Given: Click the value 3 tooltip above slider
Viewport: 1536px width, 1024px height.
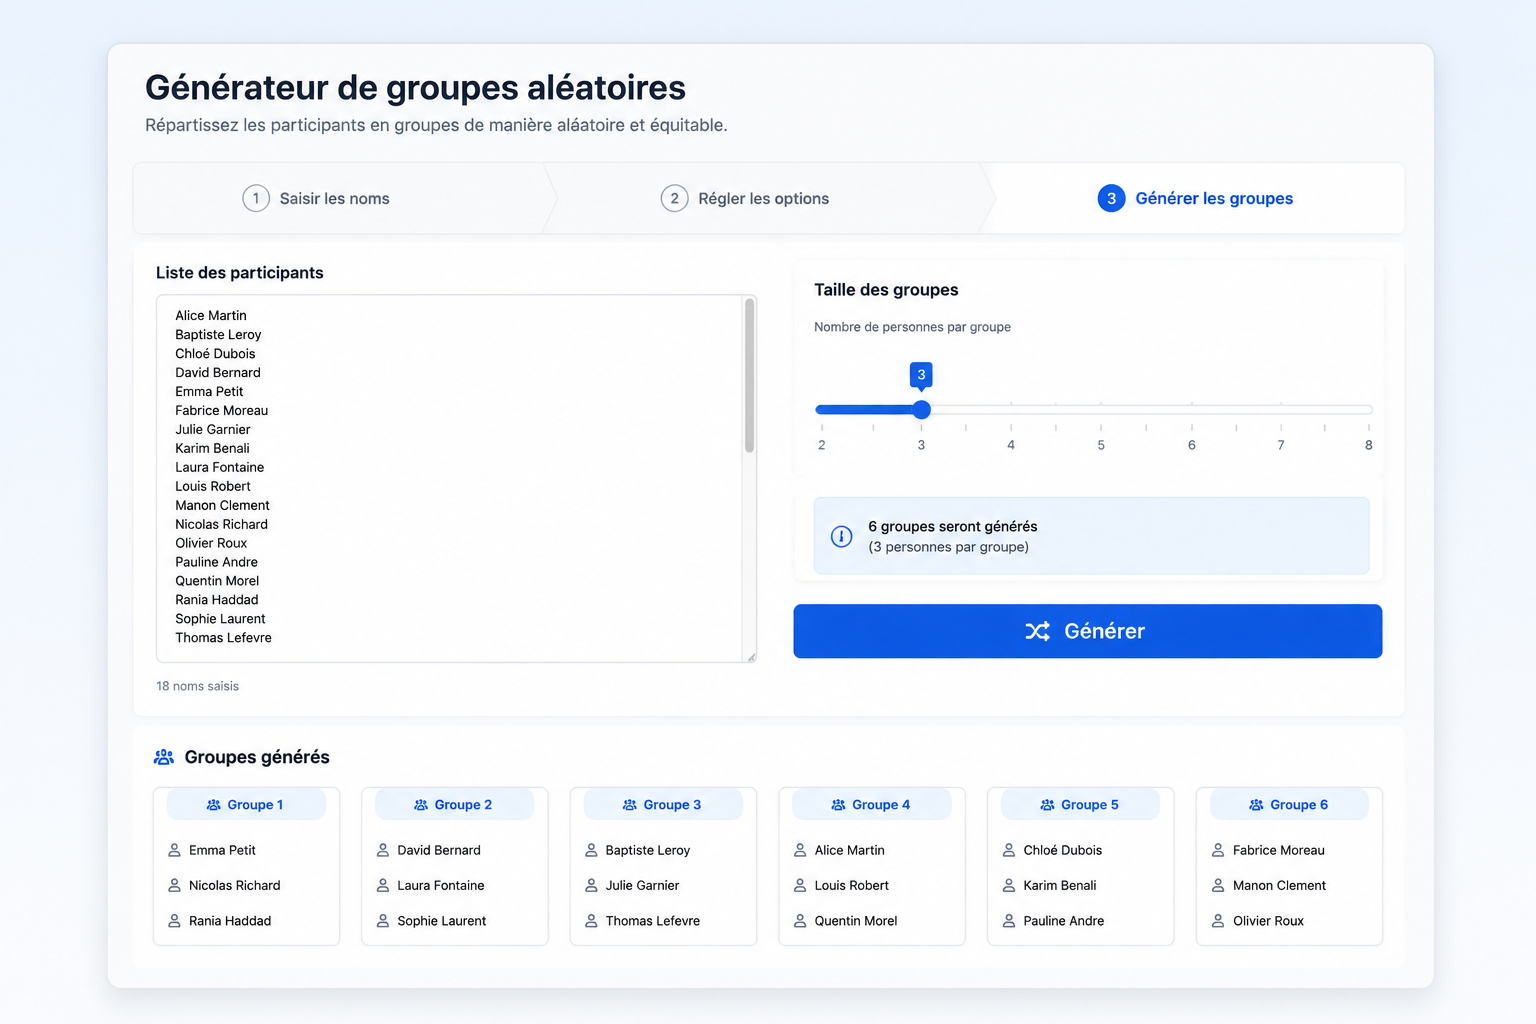Looking at the screenshot, I should point(921,375).
